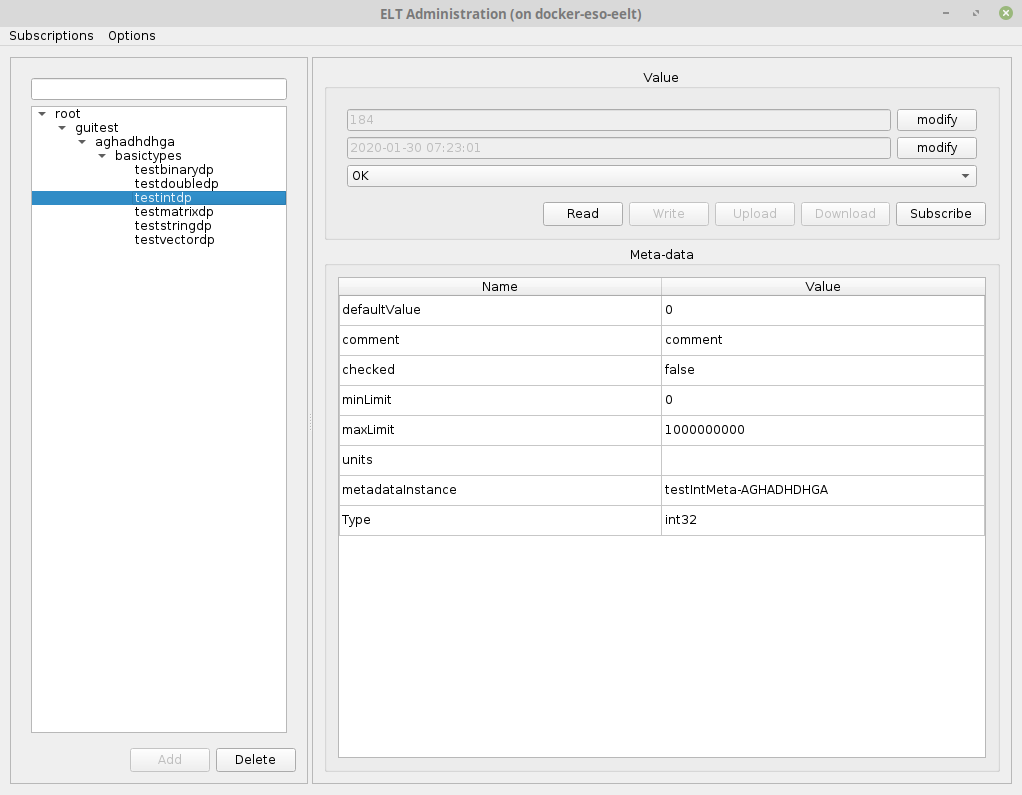Viewport: 1022px width, 795px height.
Task: Select testvectordp in the tree
Action: tap(174, 240)
